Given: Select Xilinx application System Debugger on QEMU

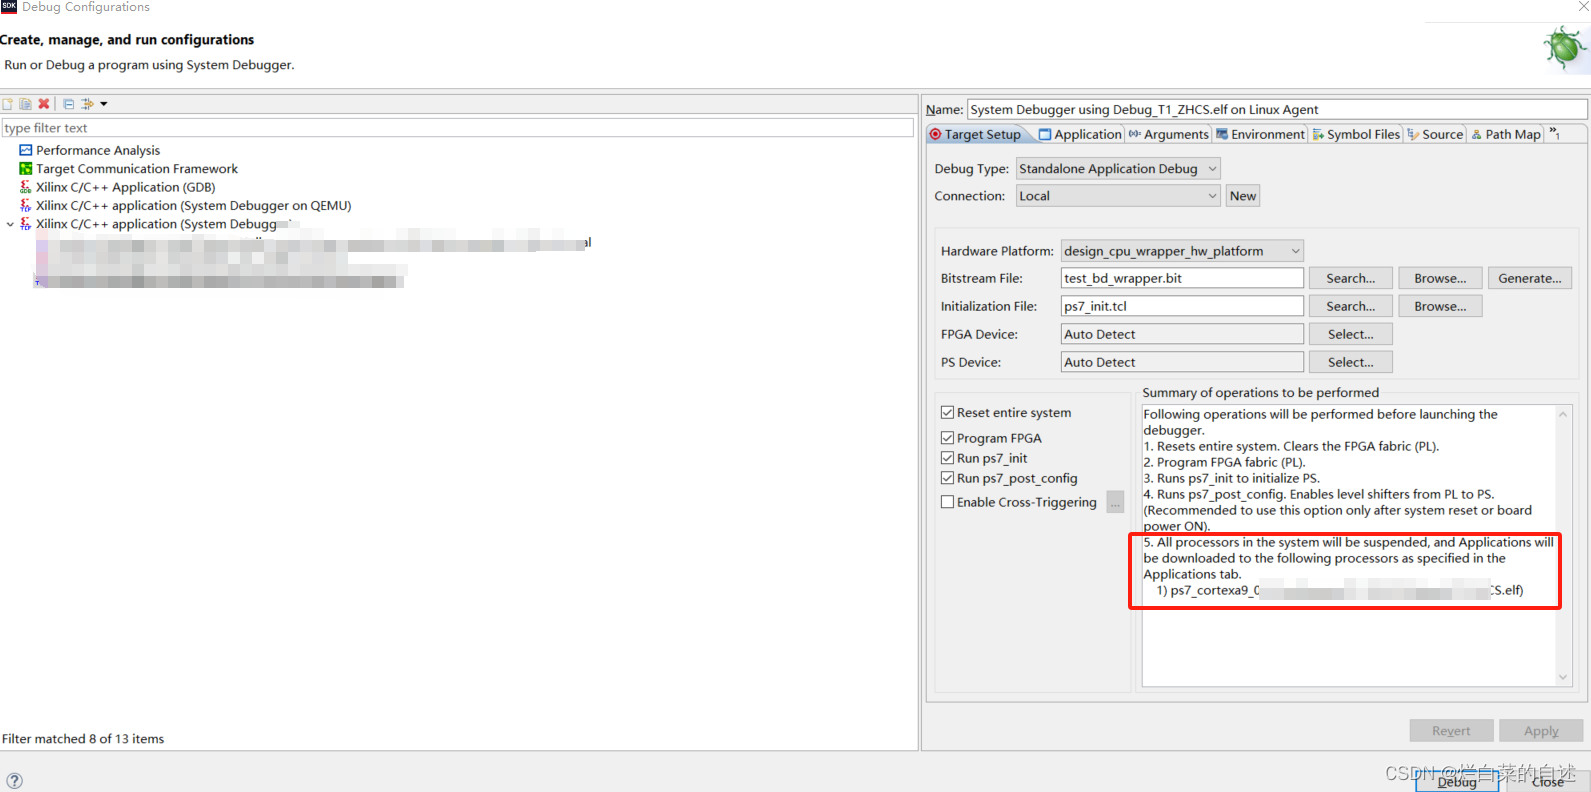Looking at the screenshot, I should 194,205.
